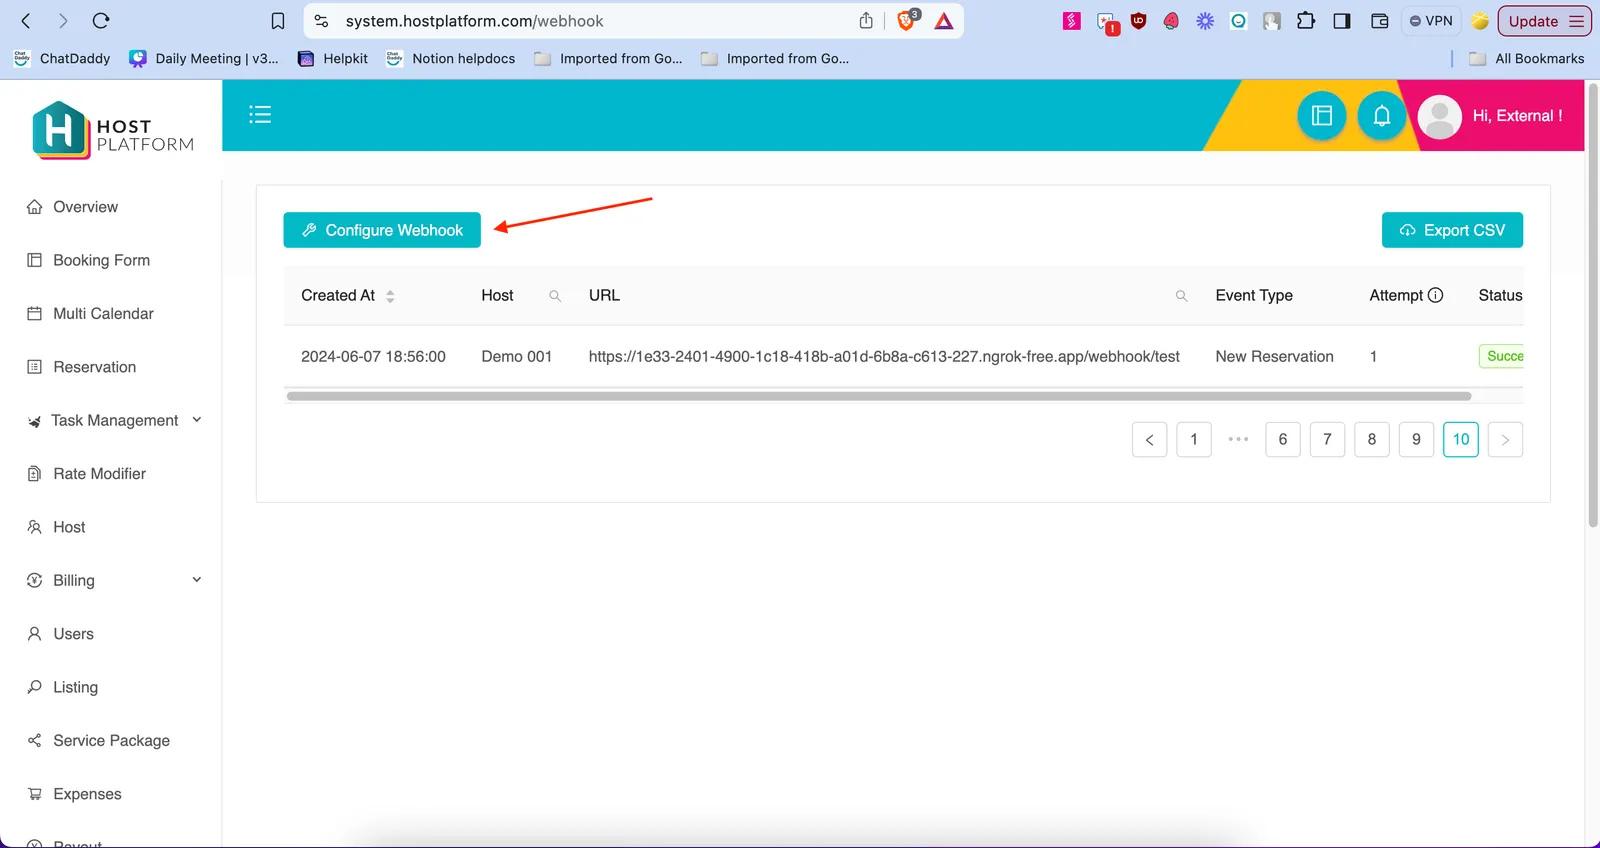1600x848 pixels.
Task: Open the Reservation sidebar item
Action: [x=94, y=367]
